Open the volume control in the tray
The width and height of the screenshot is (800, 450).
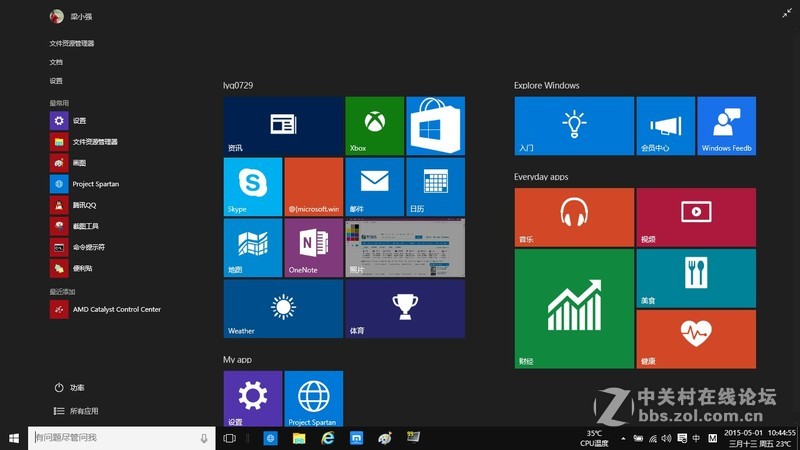667,438
